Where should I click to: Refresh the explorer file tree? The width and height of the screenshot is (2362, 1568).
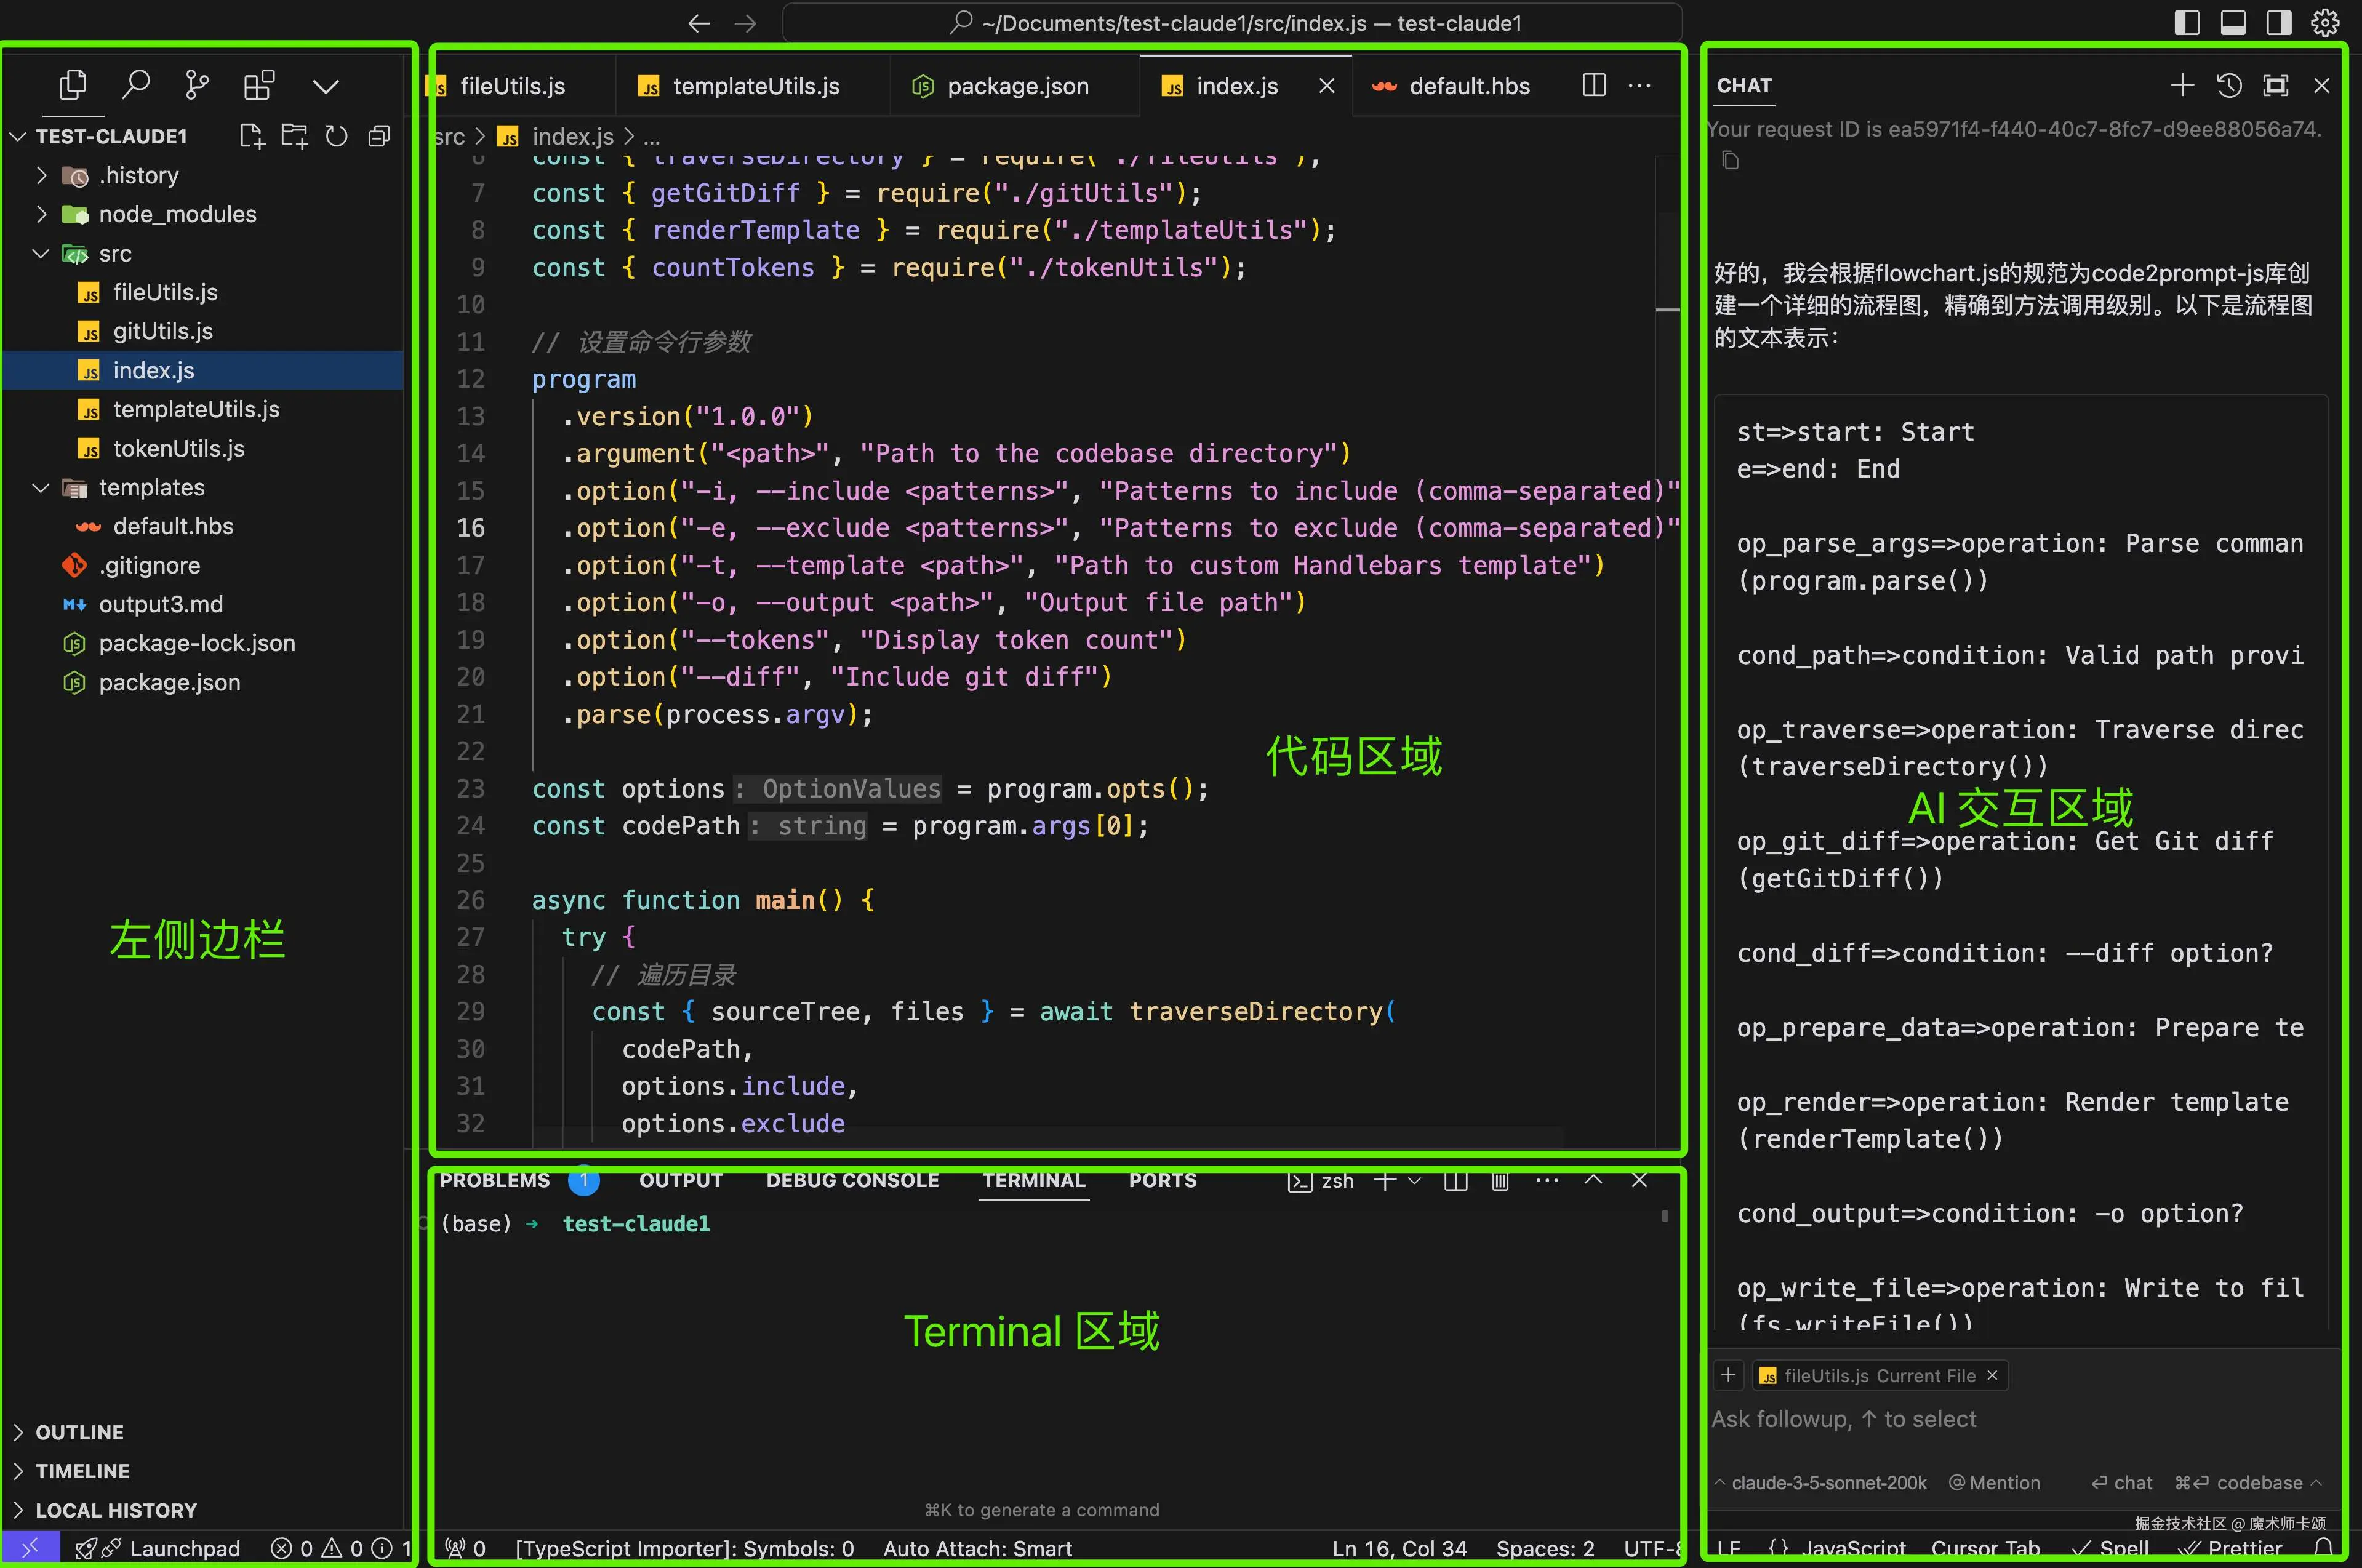337,136
